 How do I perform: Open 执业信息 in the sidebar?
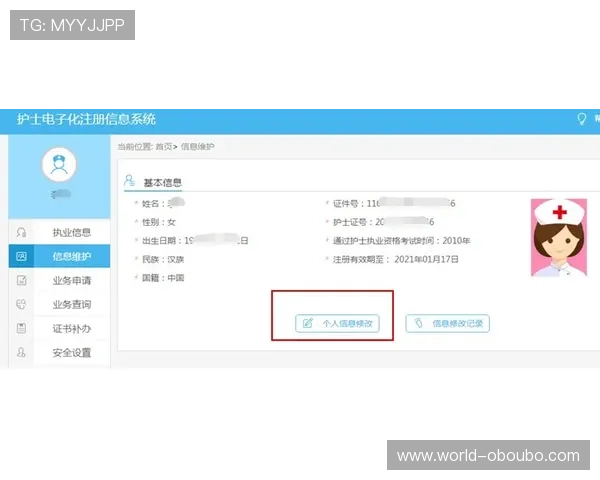click(72, 232)
